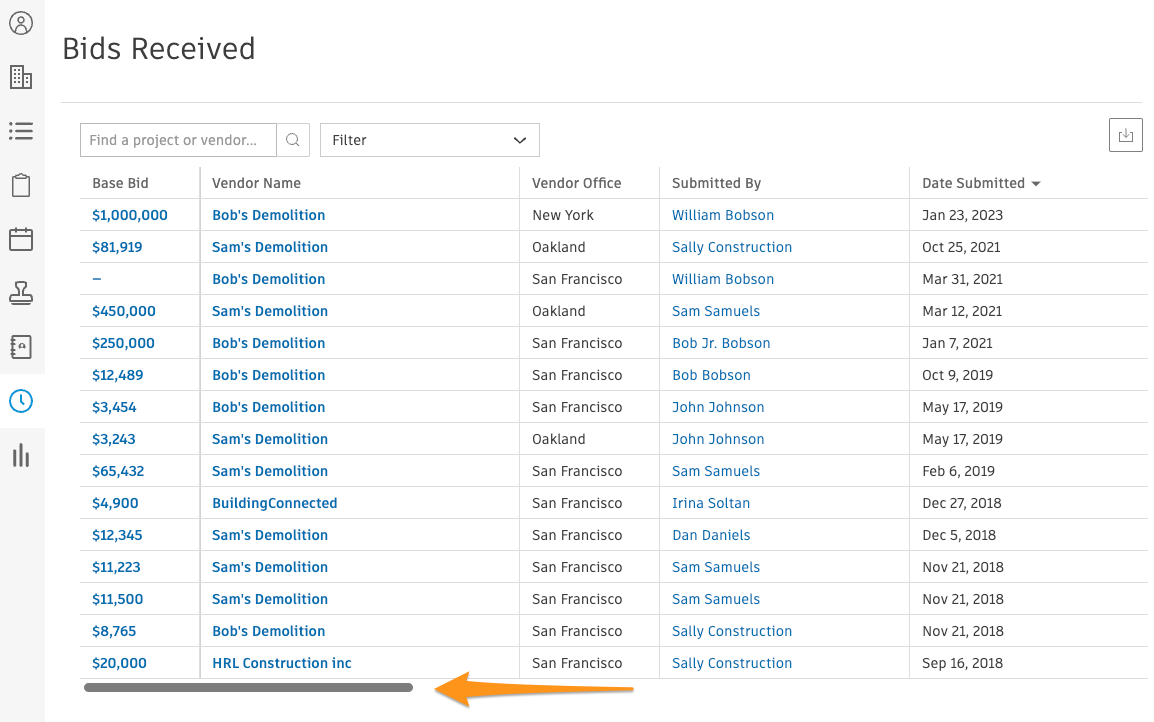Click the horizontal scrollbar below the table
This screenshot has height=722, width=1154.
(x=248, y=688)
